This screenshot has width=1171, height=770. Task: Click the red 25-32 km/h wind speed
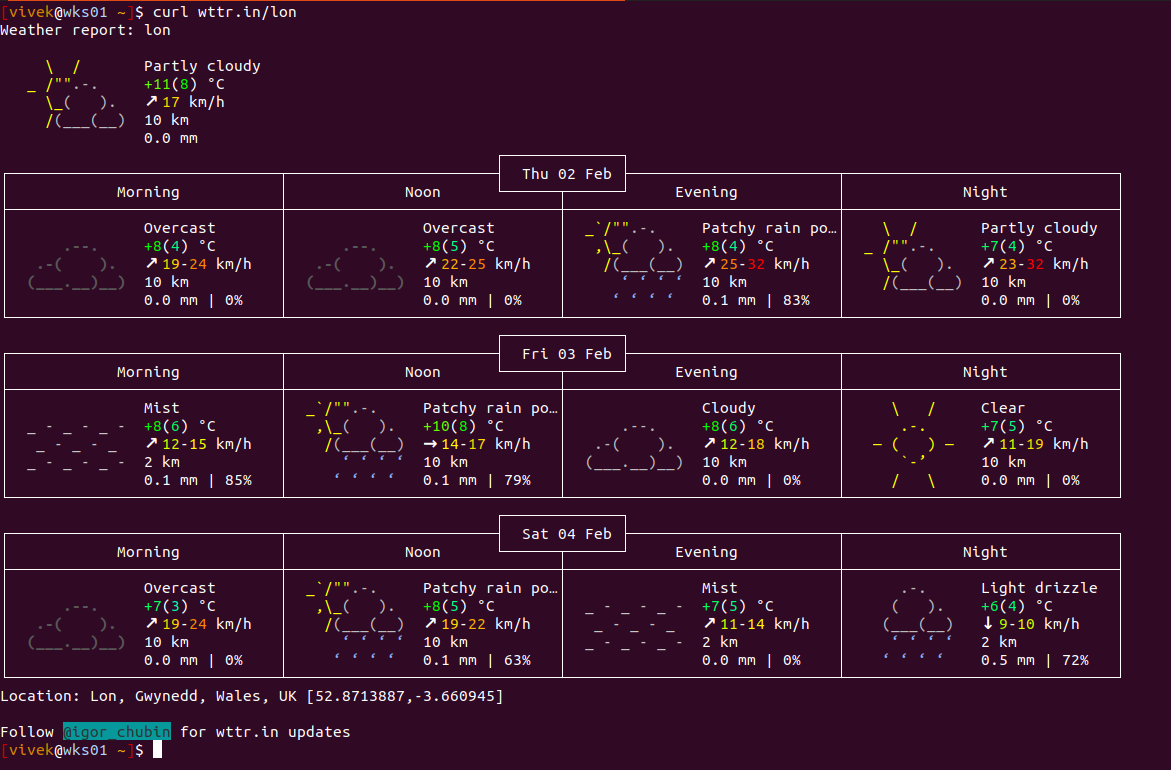coord(743,264)
